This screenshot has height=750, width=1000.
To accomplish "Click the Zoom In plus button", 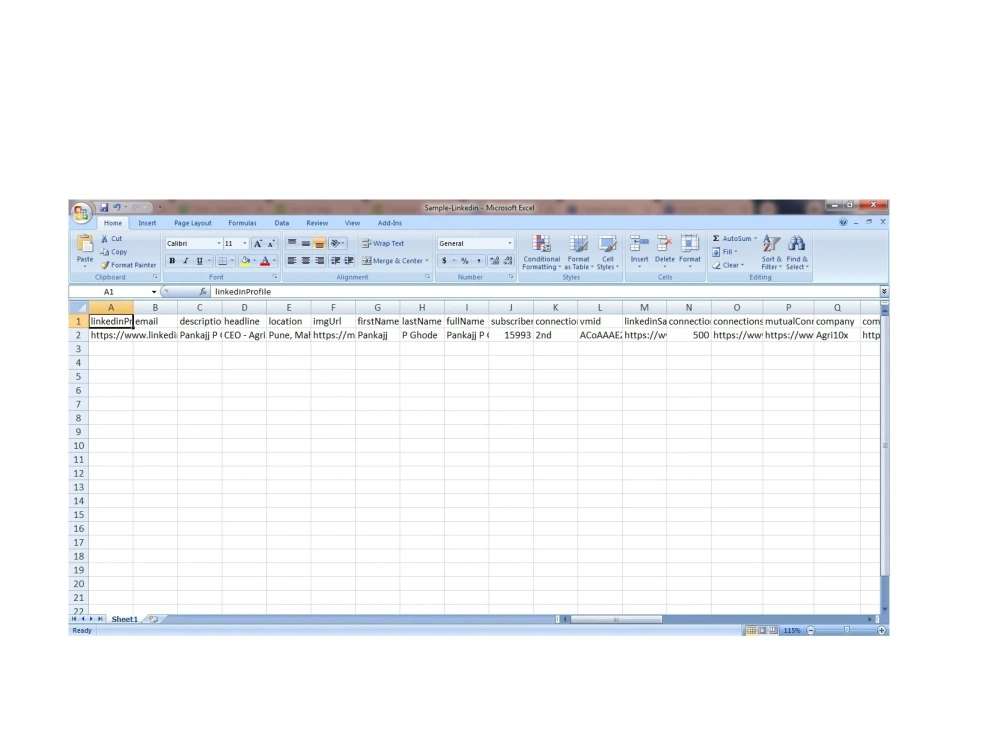I will pyautogui.click(x=881, y=631).
